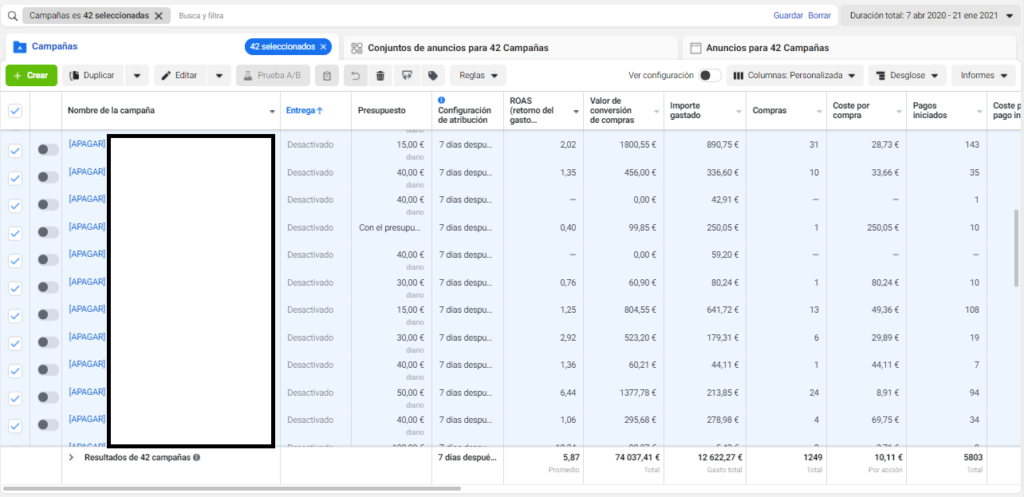Open Importe gastado column dropdown arrow
This screenshot has width=1024, height=497.
tap(739, 112)
